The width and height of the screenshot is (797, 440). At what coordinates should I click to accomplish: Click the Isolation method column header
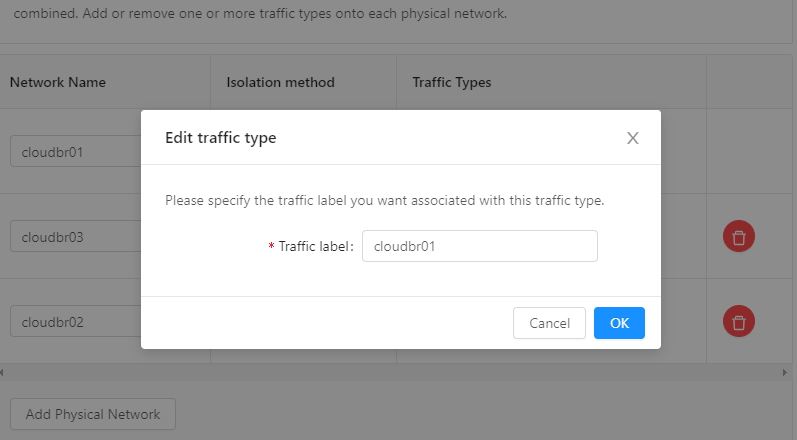[x=281, y=82]
